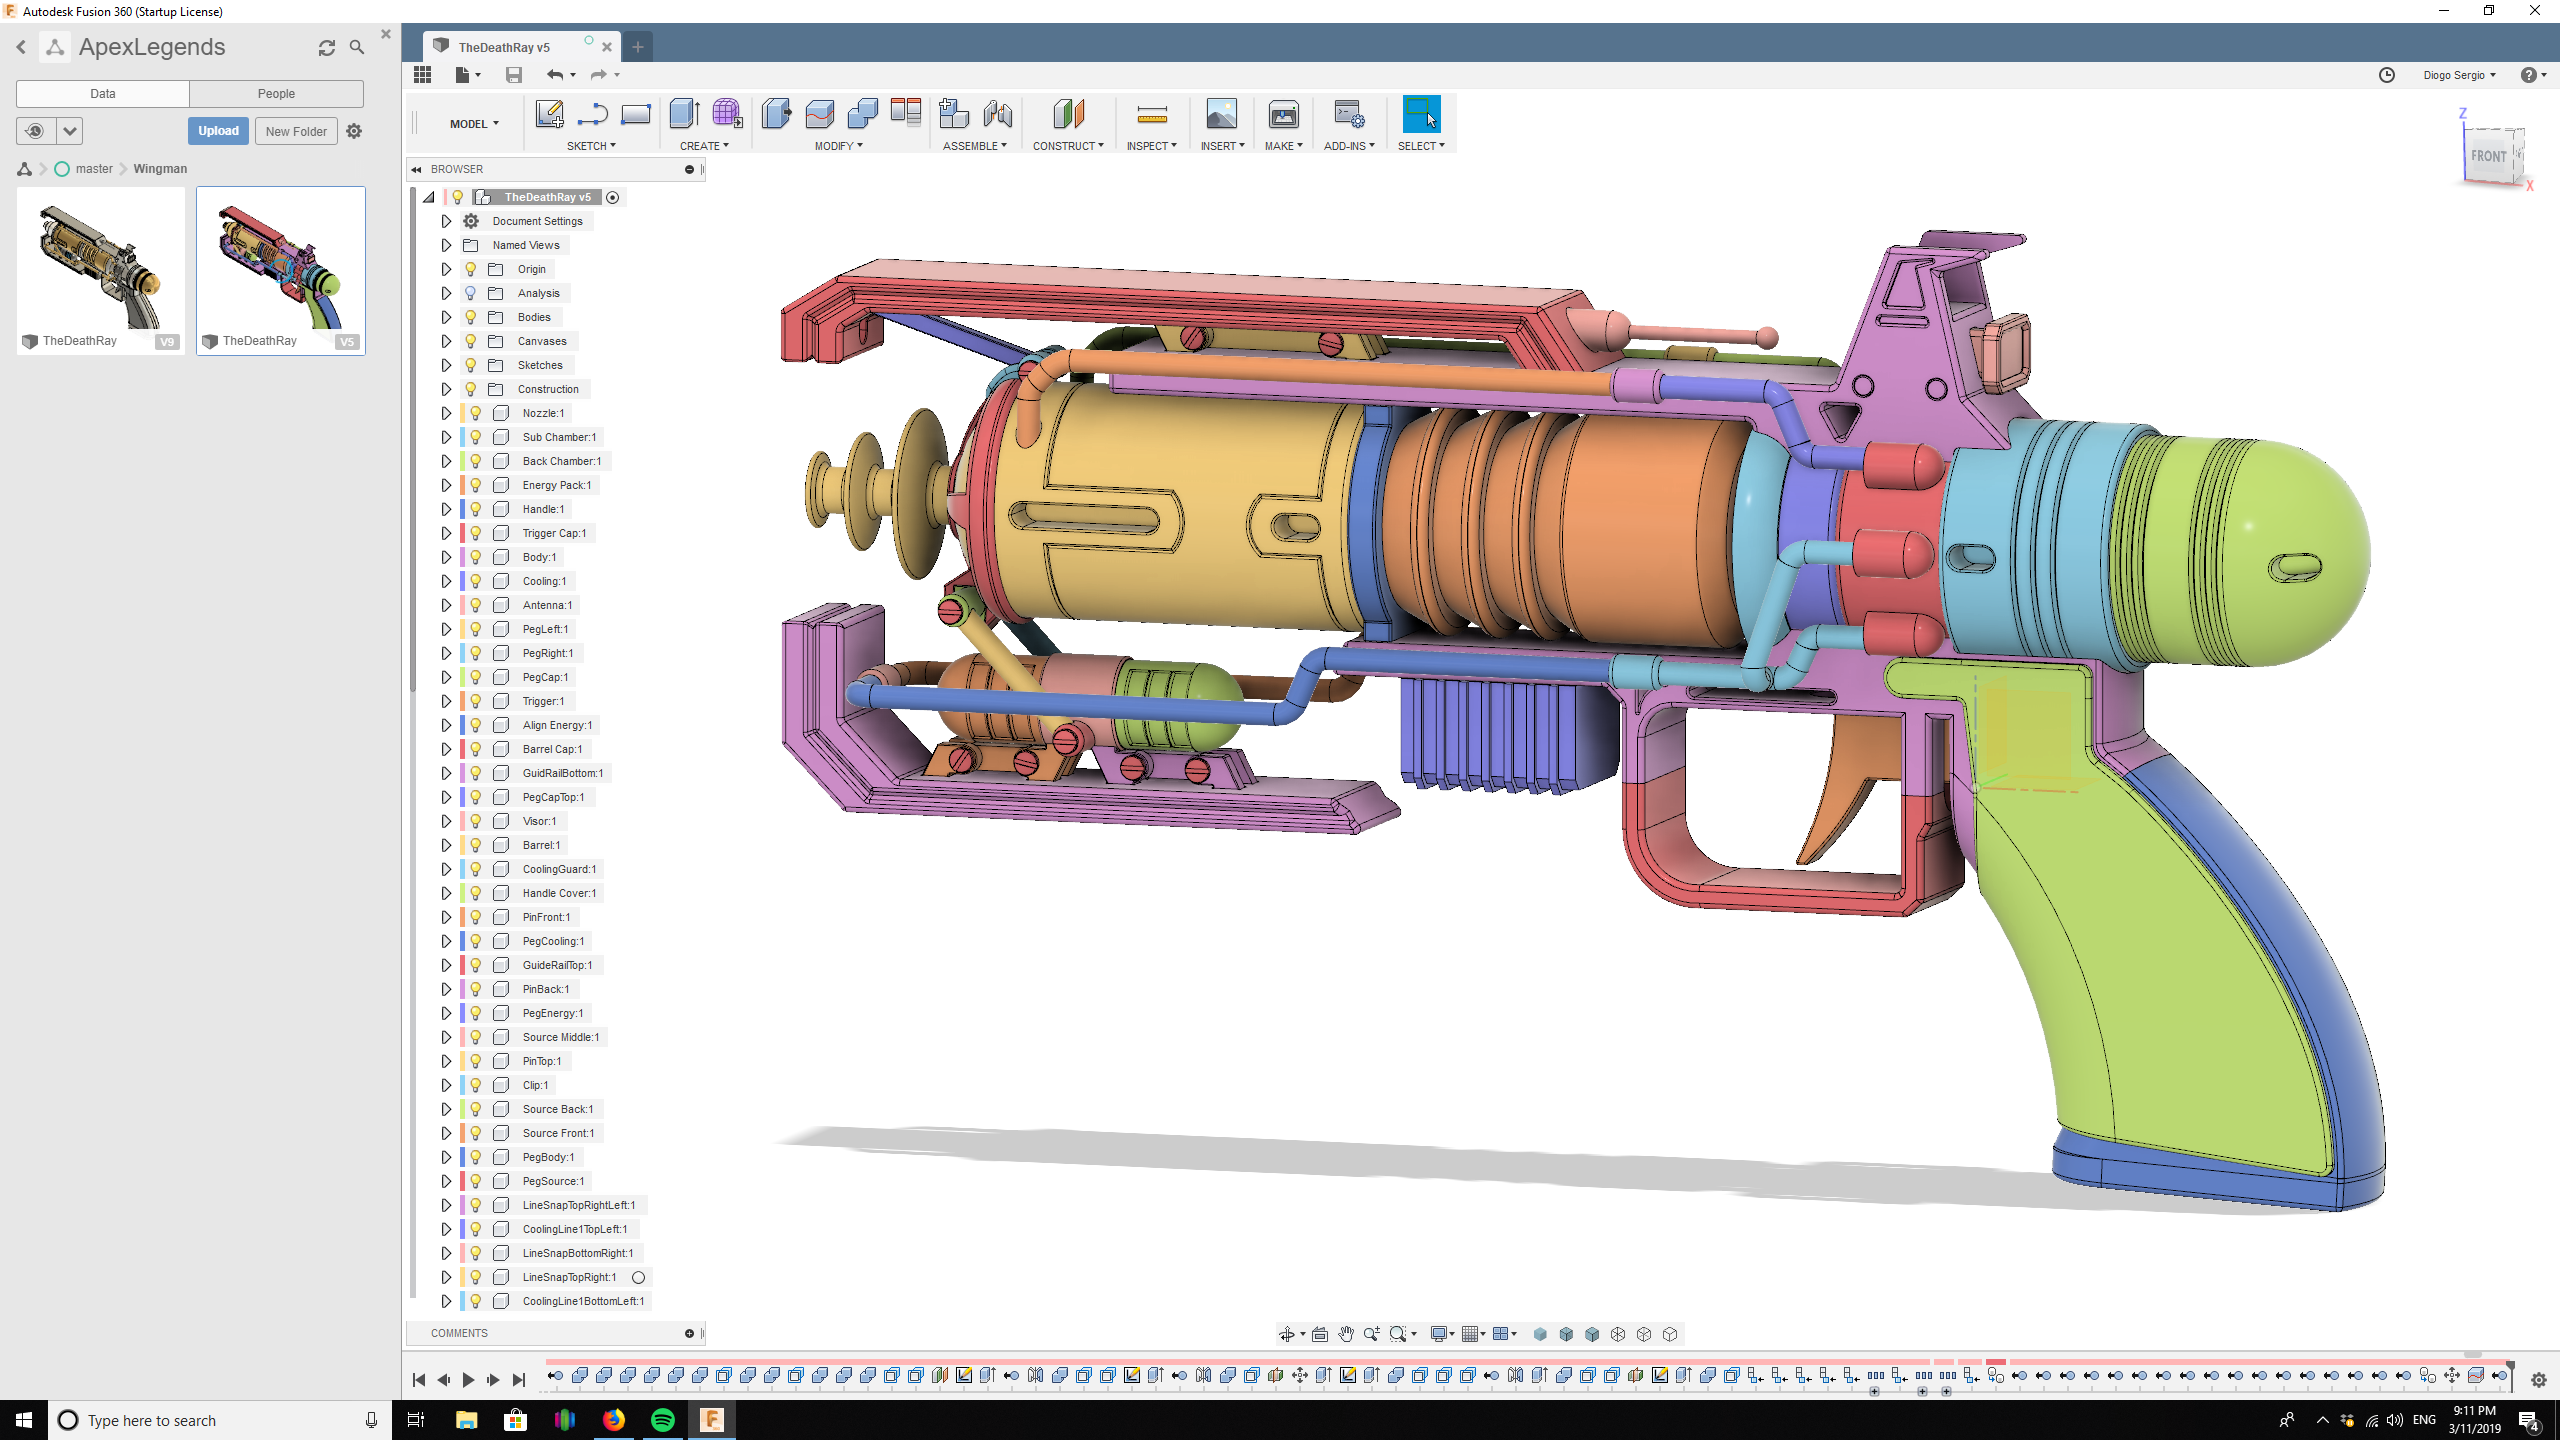Select the Rectangle sketch tool
This screenshot has height=1440, width=2560.
tap(636, 114)
